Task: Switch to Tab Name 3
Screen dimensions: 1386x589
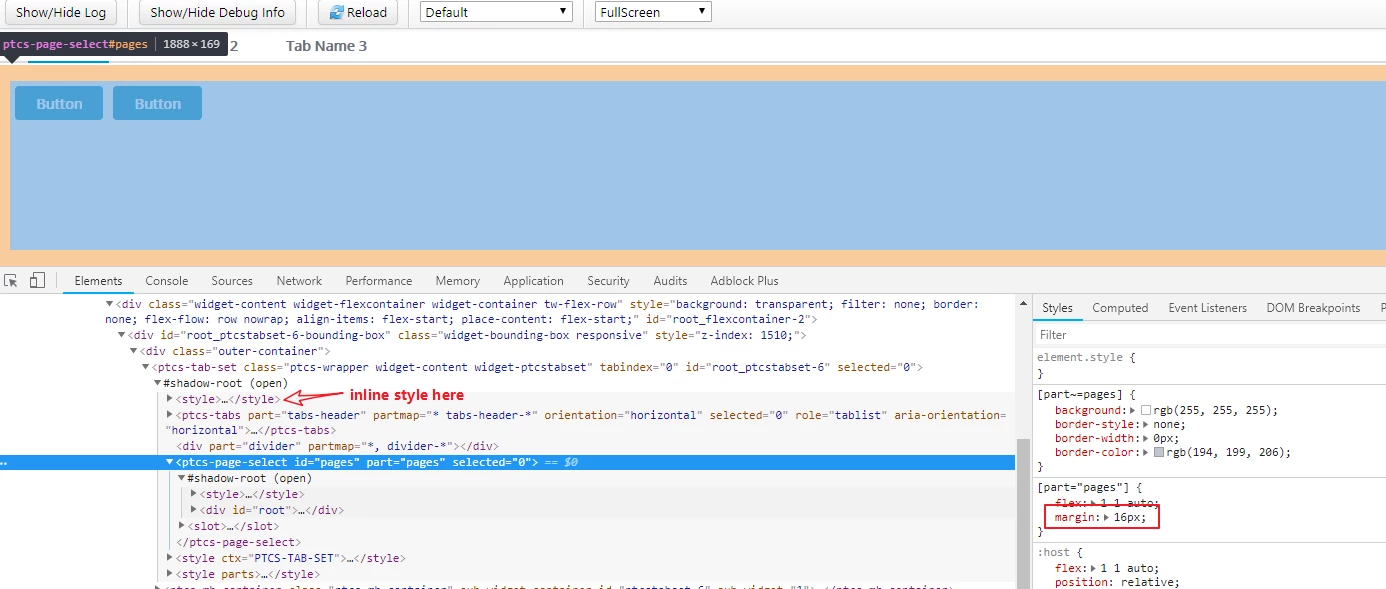Action: (326, 46)
